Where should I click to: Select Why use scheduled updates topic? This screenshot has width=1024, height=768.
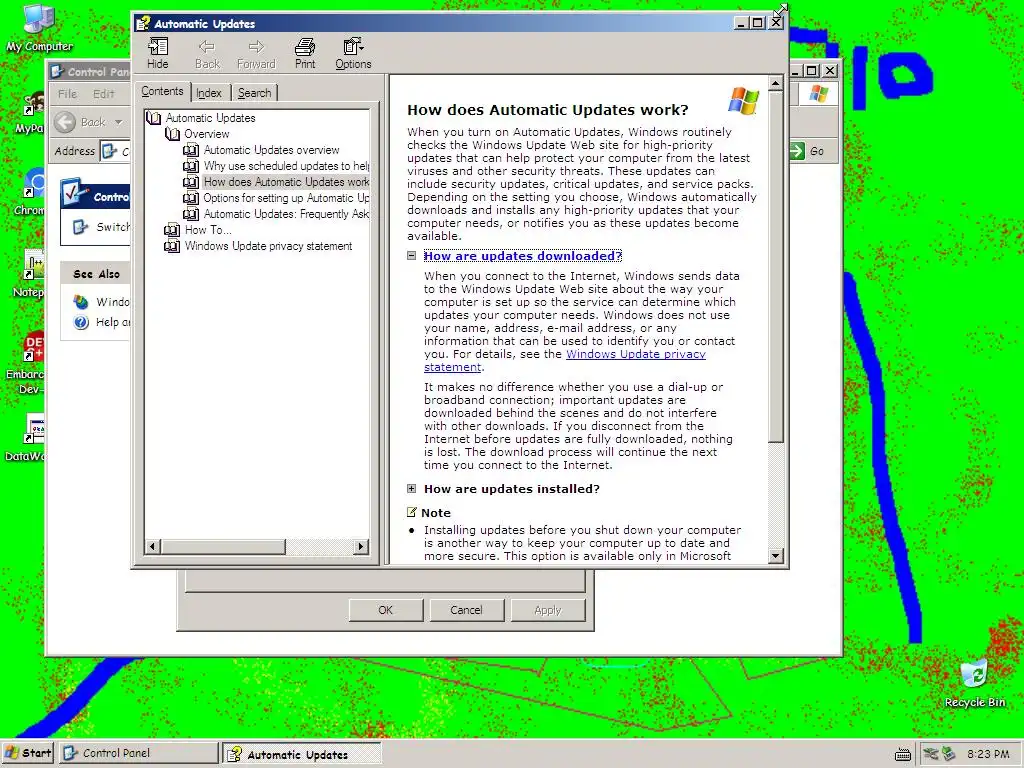coord(286,166)
